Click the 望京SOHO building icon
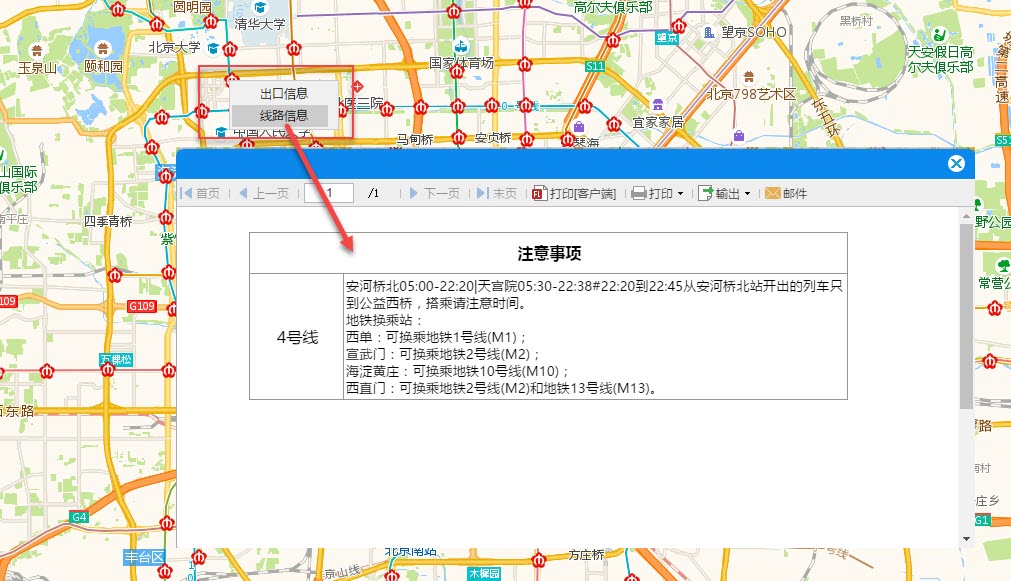The image size is (1011, 581). point(709,32)
